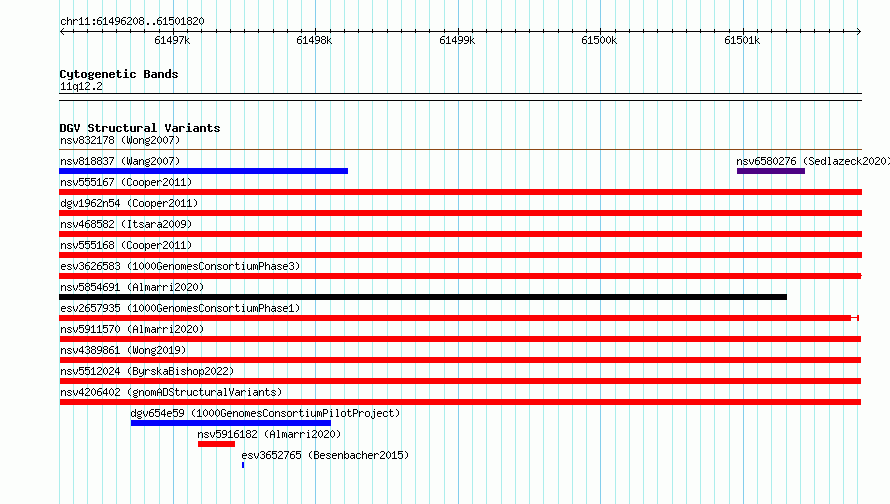Click the nsv555167 (Cooper2011) label

coord(126,182)
